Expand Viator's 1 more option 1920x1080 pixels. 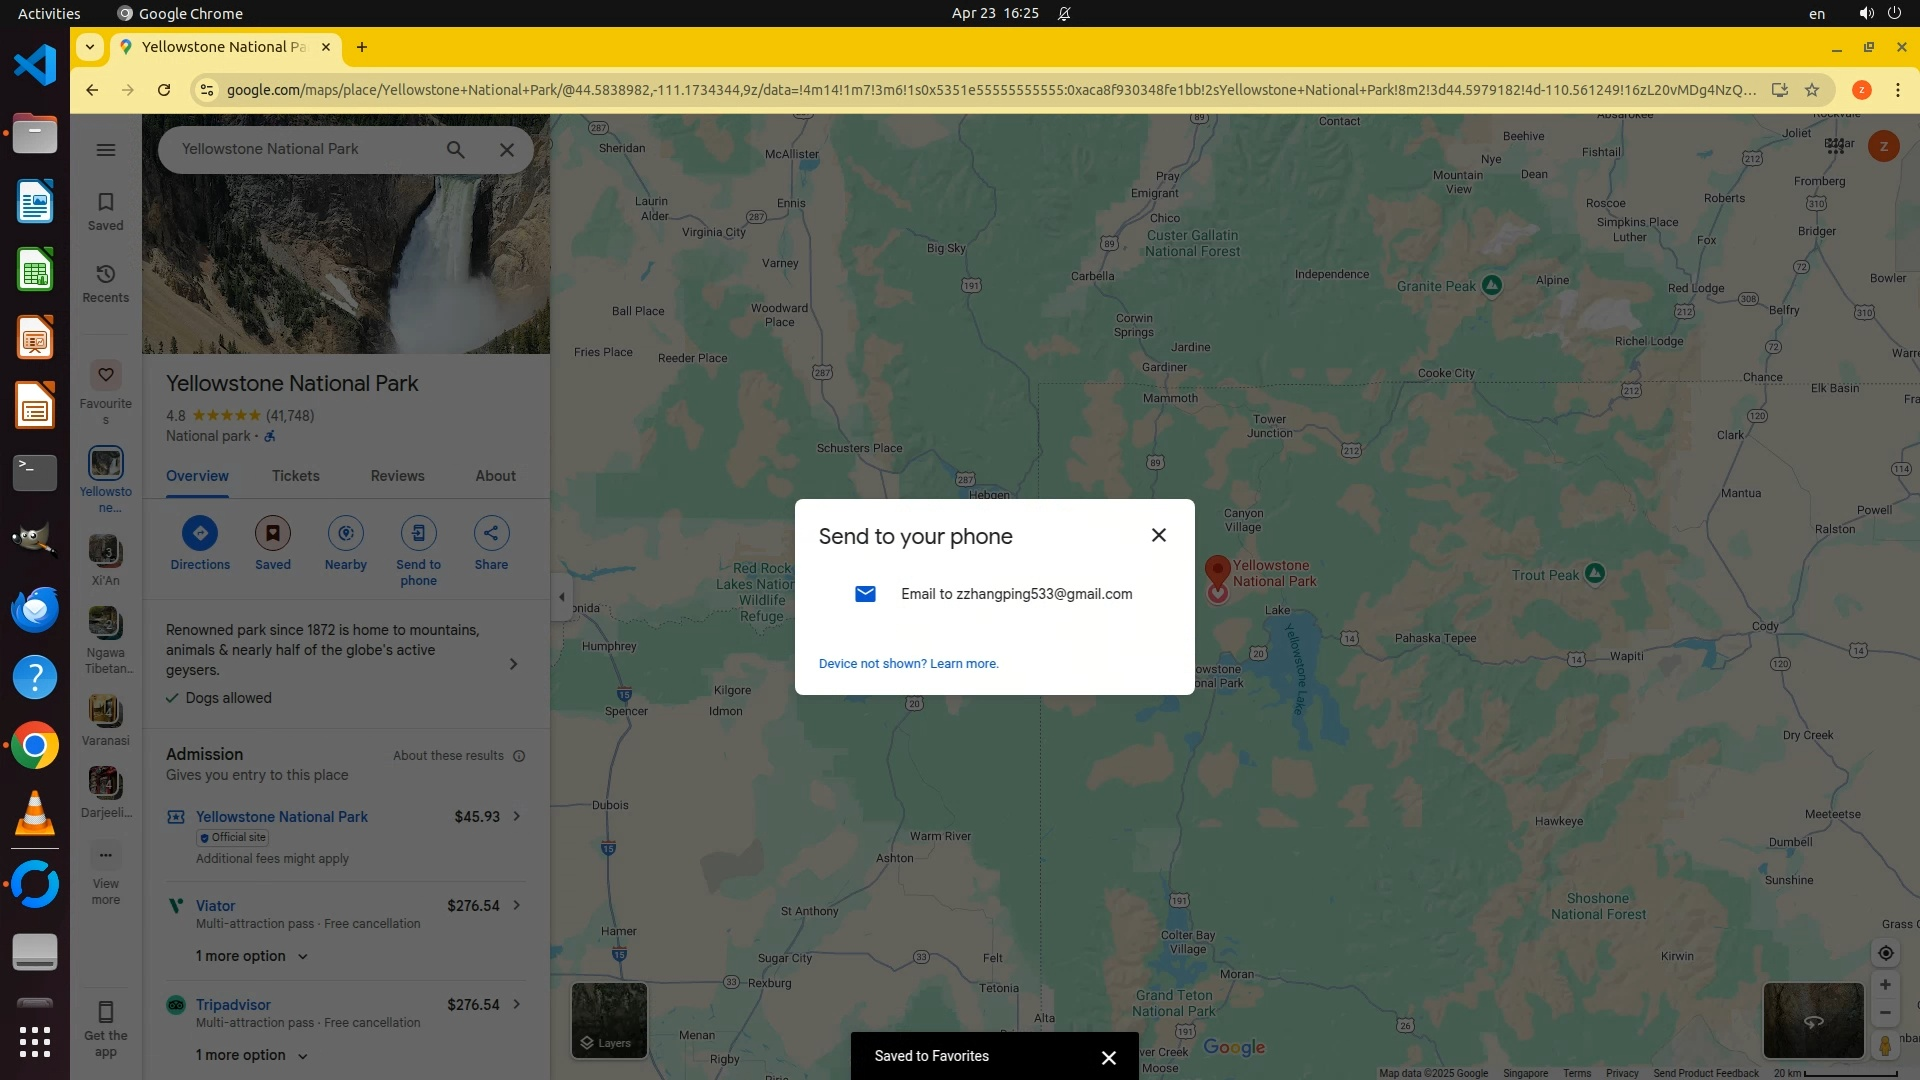point(251,956)
